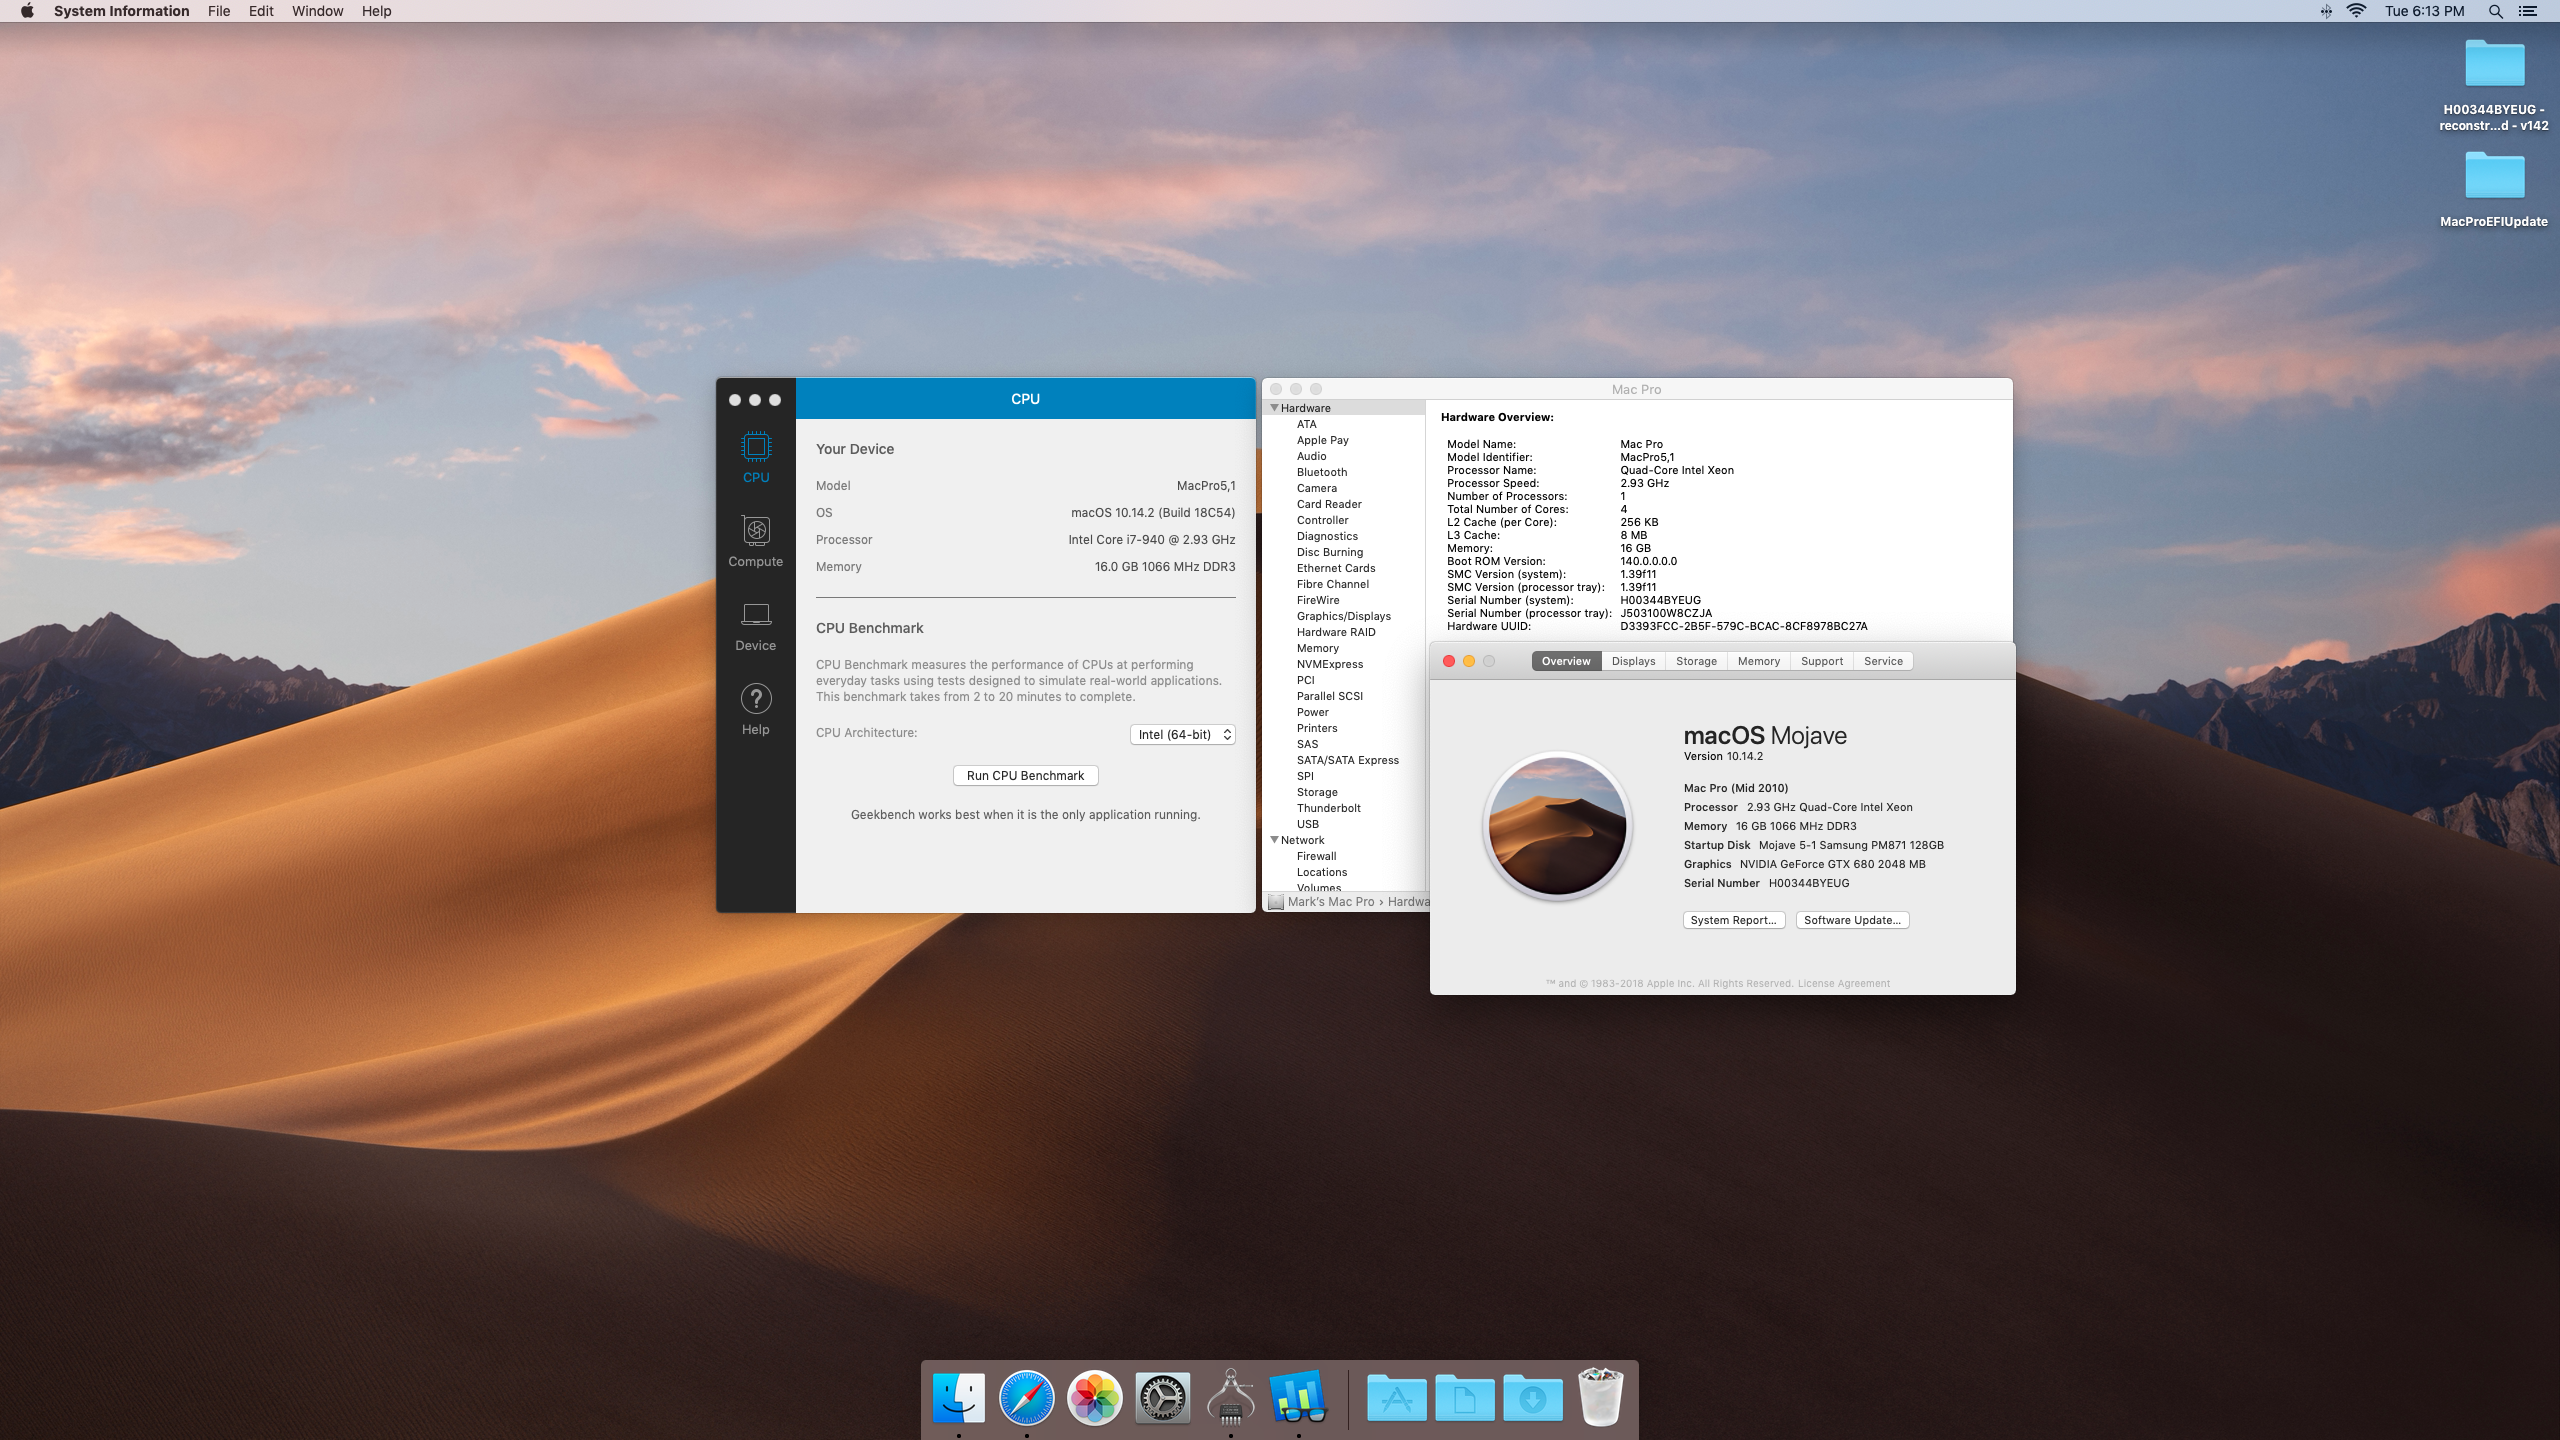Click the date and time in menu bar
Viewport: 2560px width, 1440px height.
tap(2424, 11)
